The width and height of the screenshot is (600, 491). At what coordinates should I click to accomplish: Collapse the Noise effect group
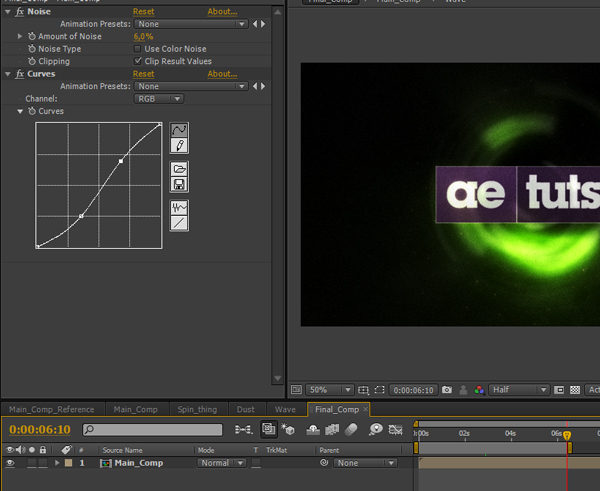(x=8, y=12)
